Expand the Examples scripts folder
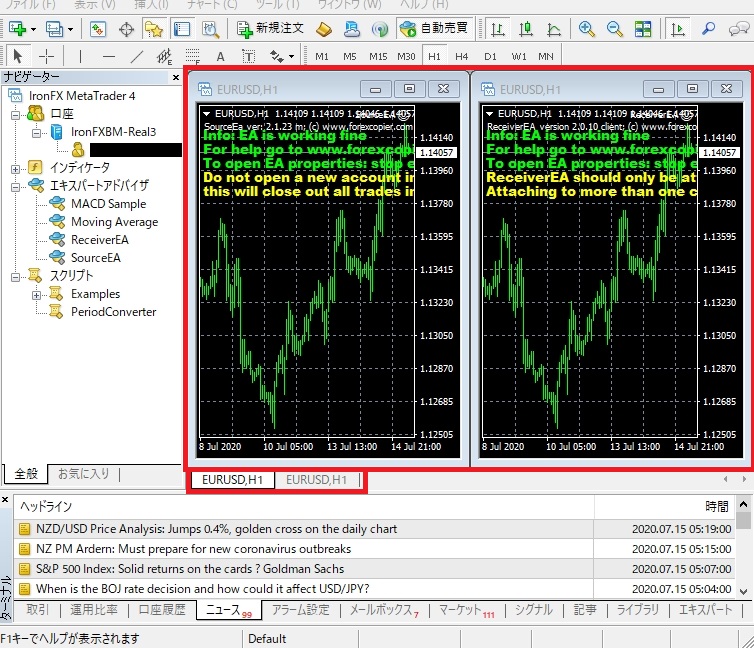The image size is (754, 648). tap(37, 295)
